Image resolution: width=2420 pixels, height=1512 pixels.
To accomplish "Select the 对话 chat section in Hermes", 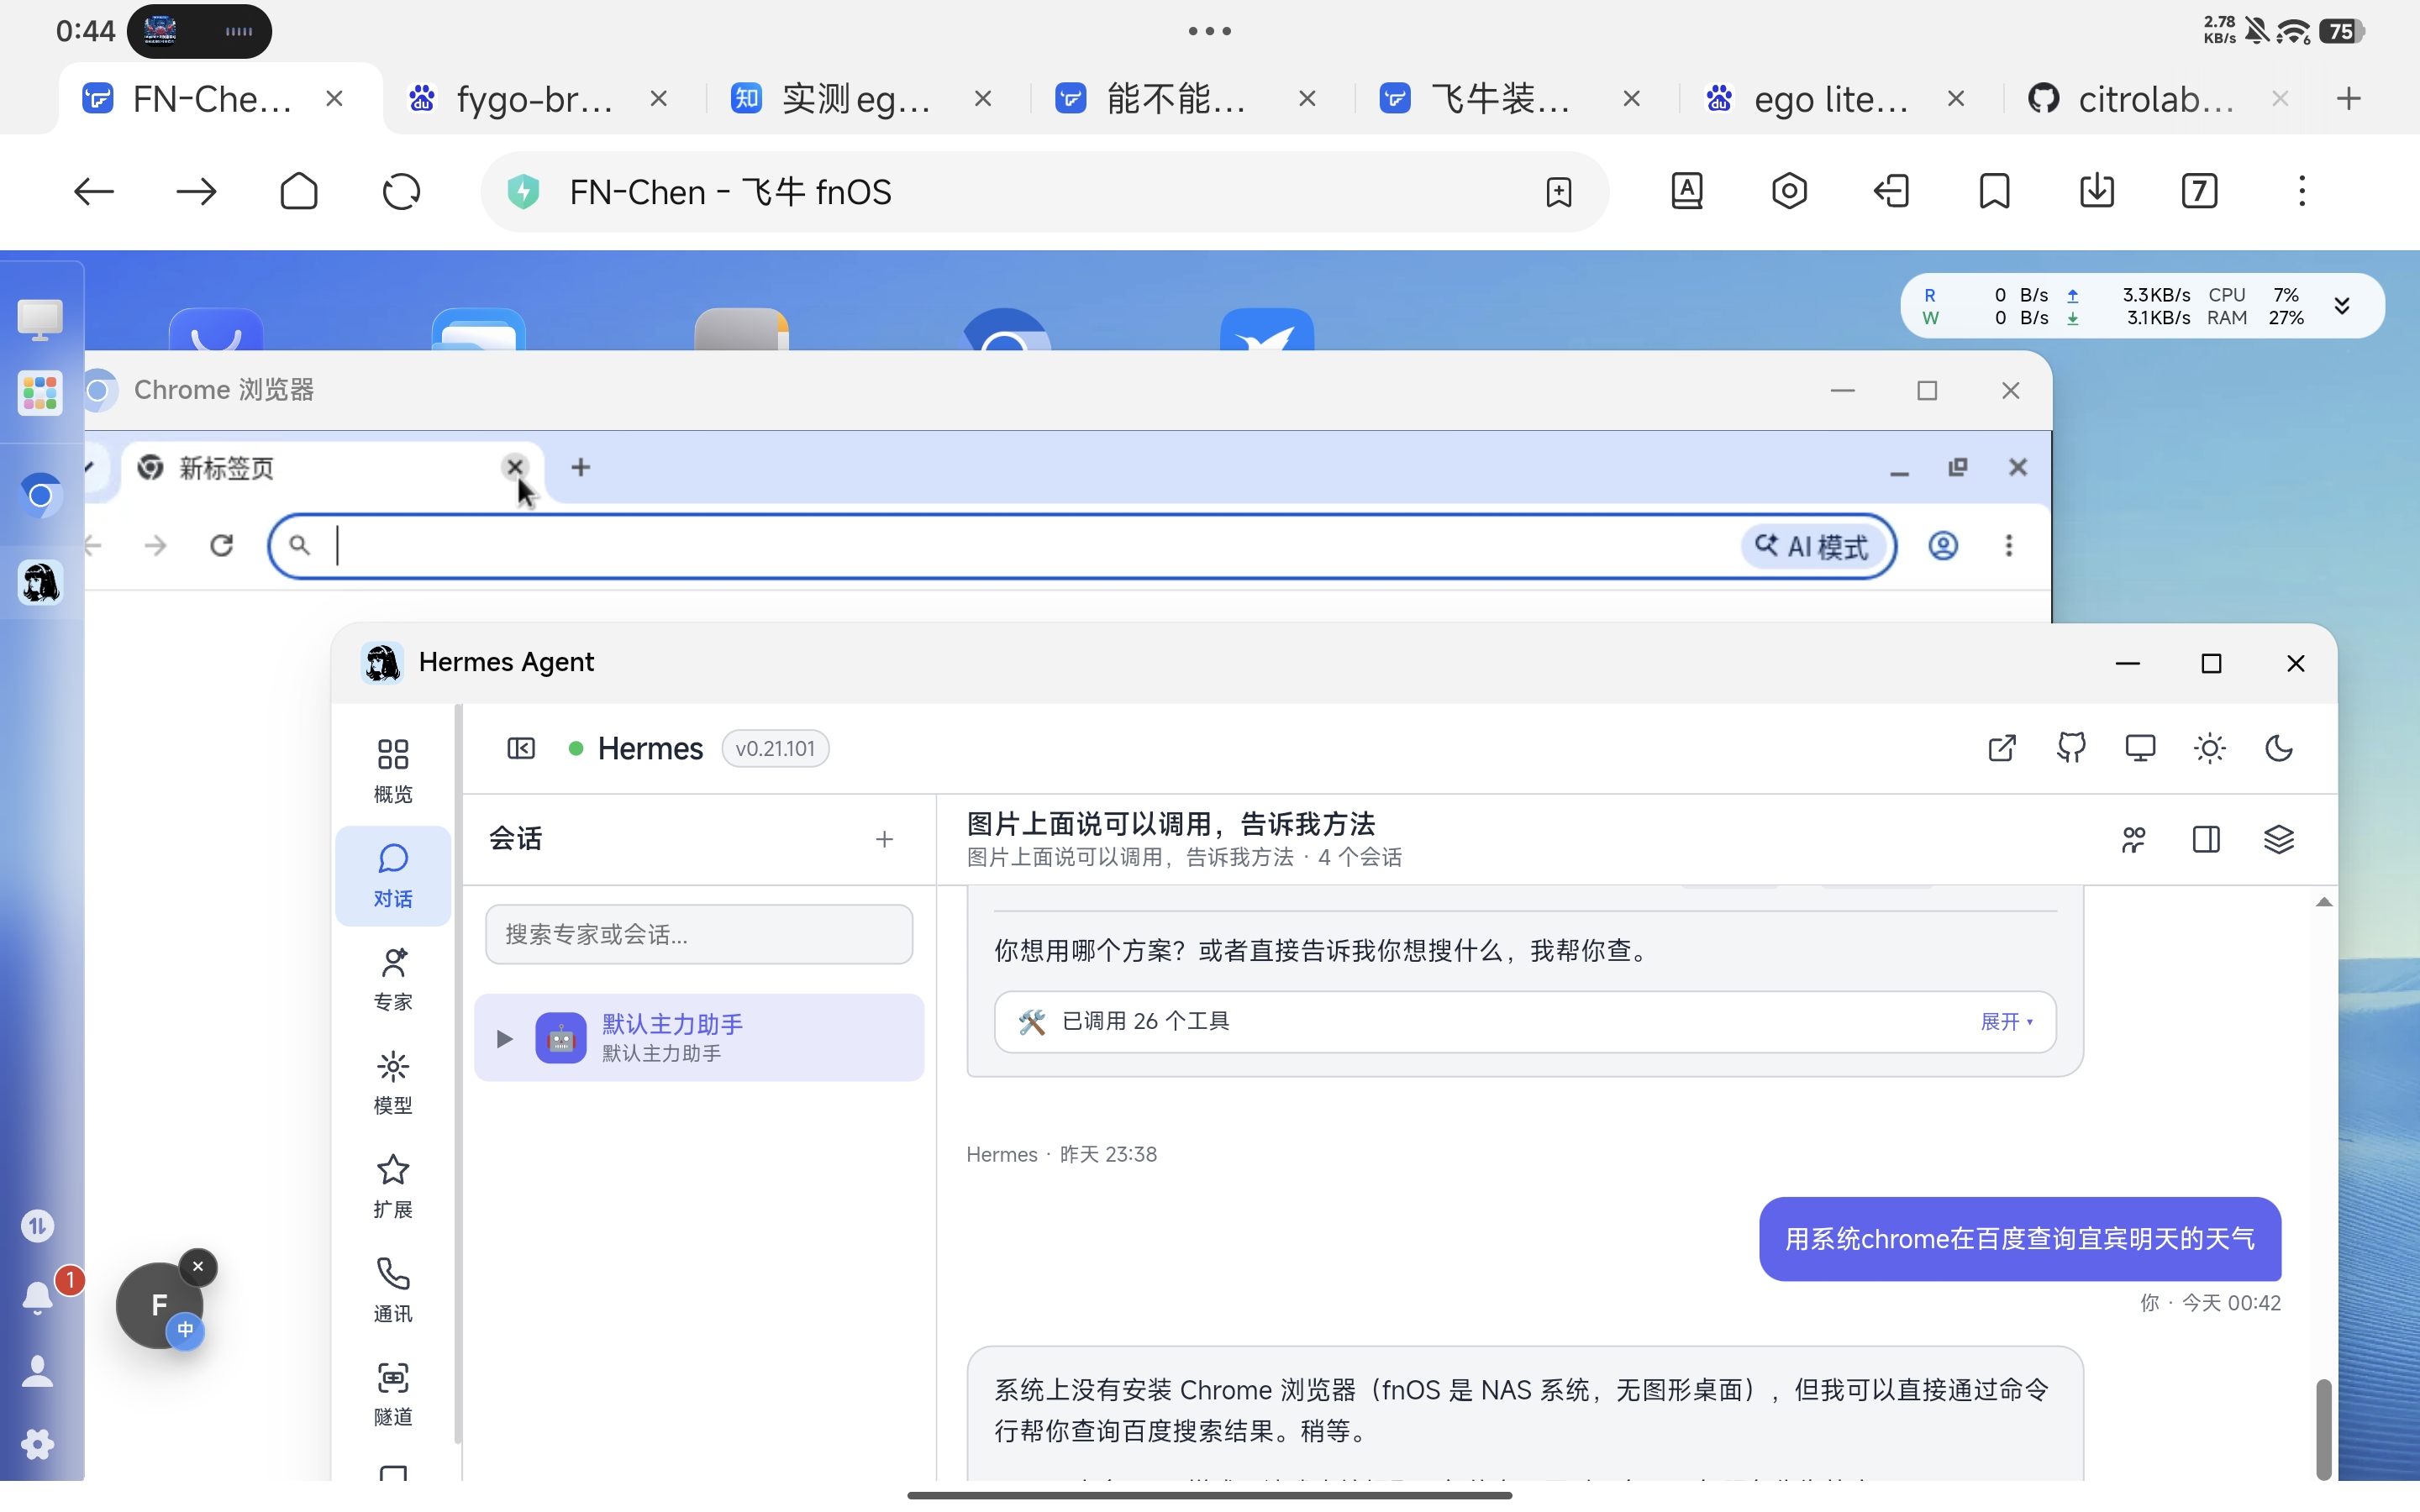I will (x=393, y=875).
